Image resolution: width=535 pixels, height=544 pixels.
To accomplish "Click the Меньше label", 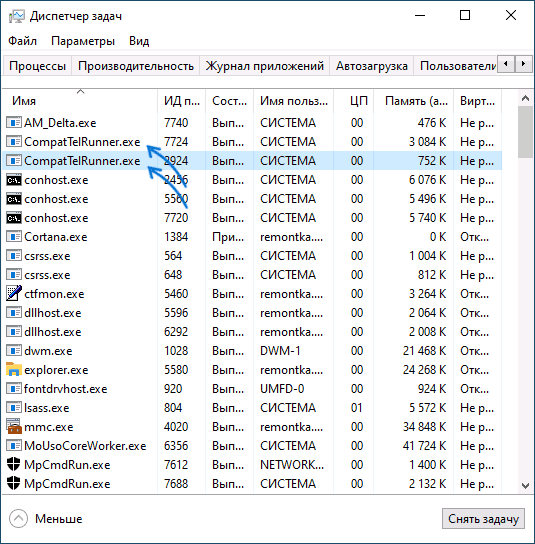I will point(59,519).
